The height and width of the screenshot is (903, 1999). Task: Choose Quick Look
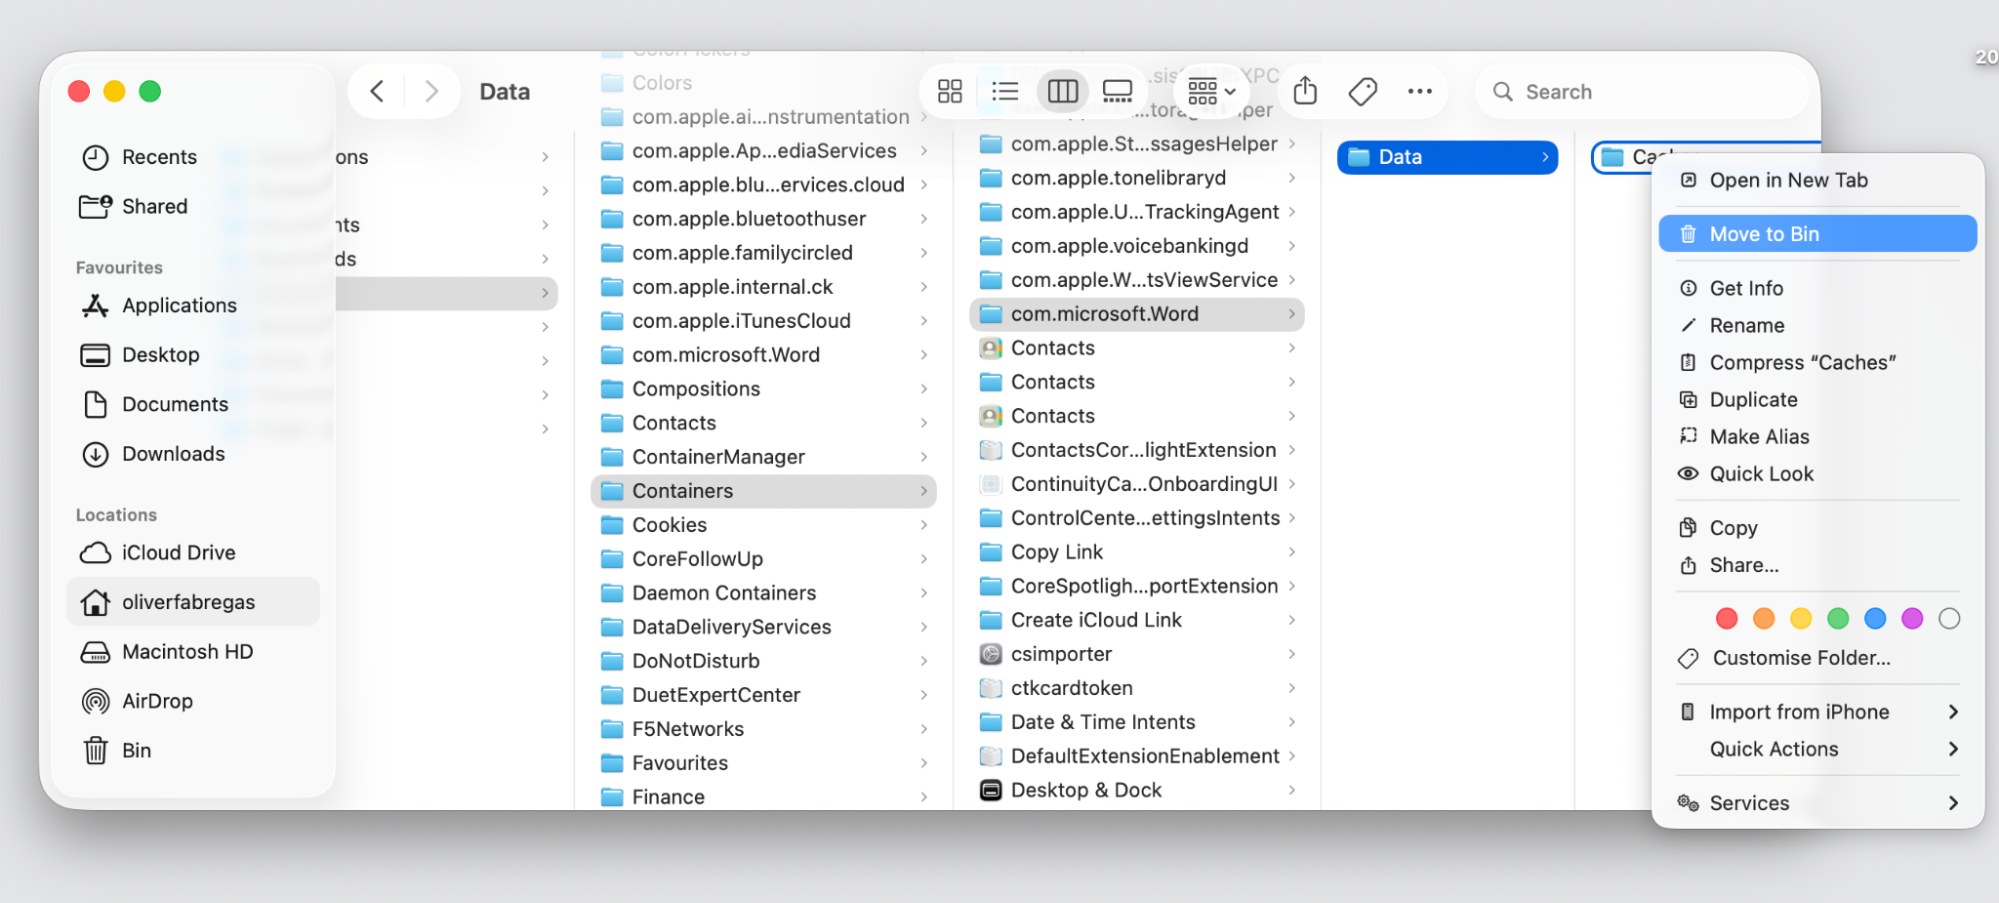pos(1817,474)
